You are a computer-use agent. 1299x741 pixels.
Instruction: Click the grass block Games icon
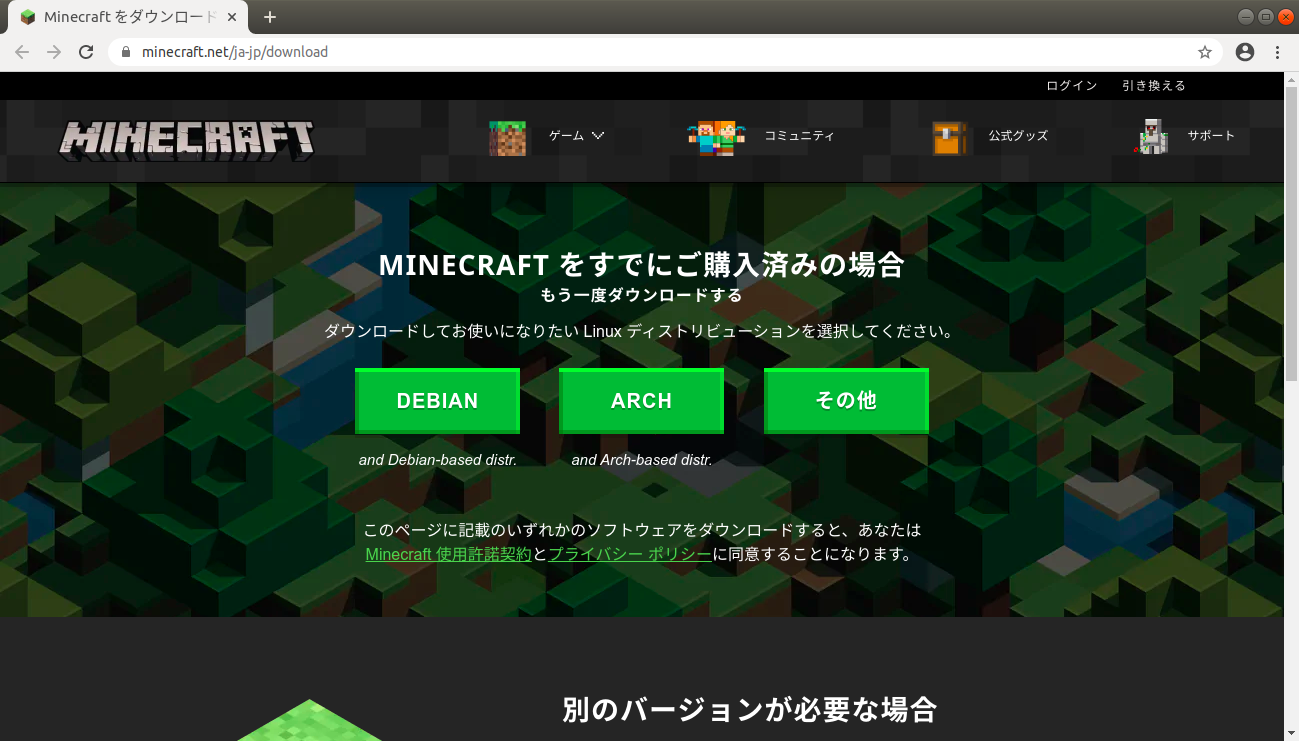[507, 137]
